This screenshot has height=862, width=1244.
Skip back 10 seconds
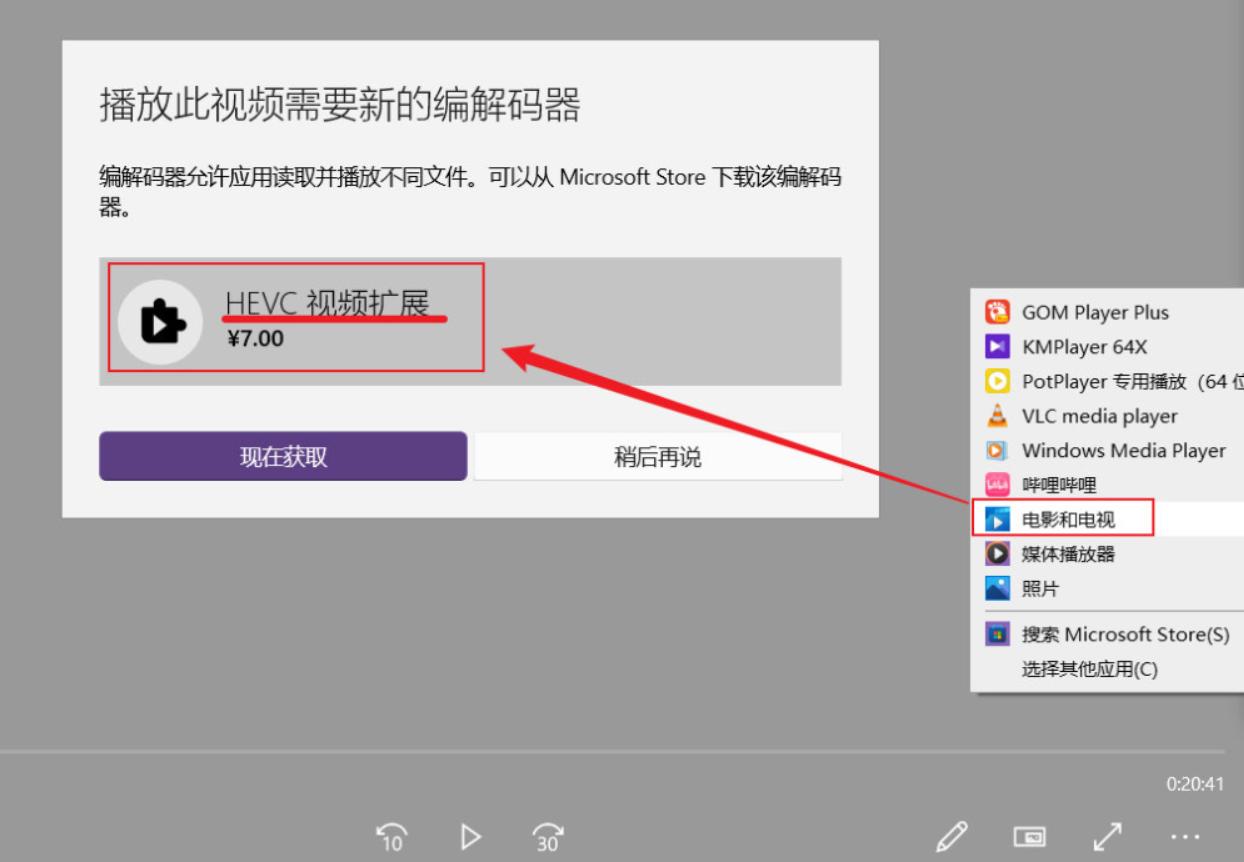pyautogui.click(x=393, y=836)
